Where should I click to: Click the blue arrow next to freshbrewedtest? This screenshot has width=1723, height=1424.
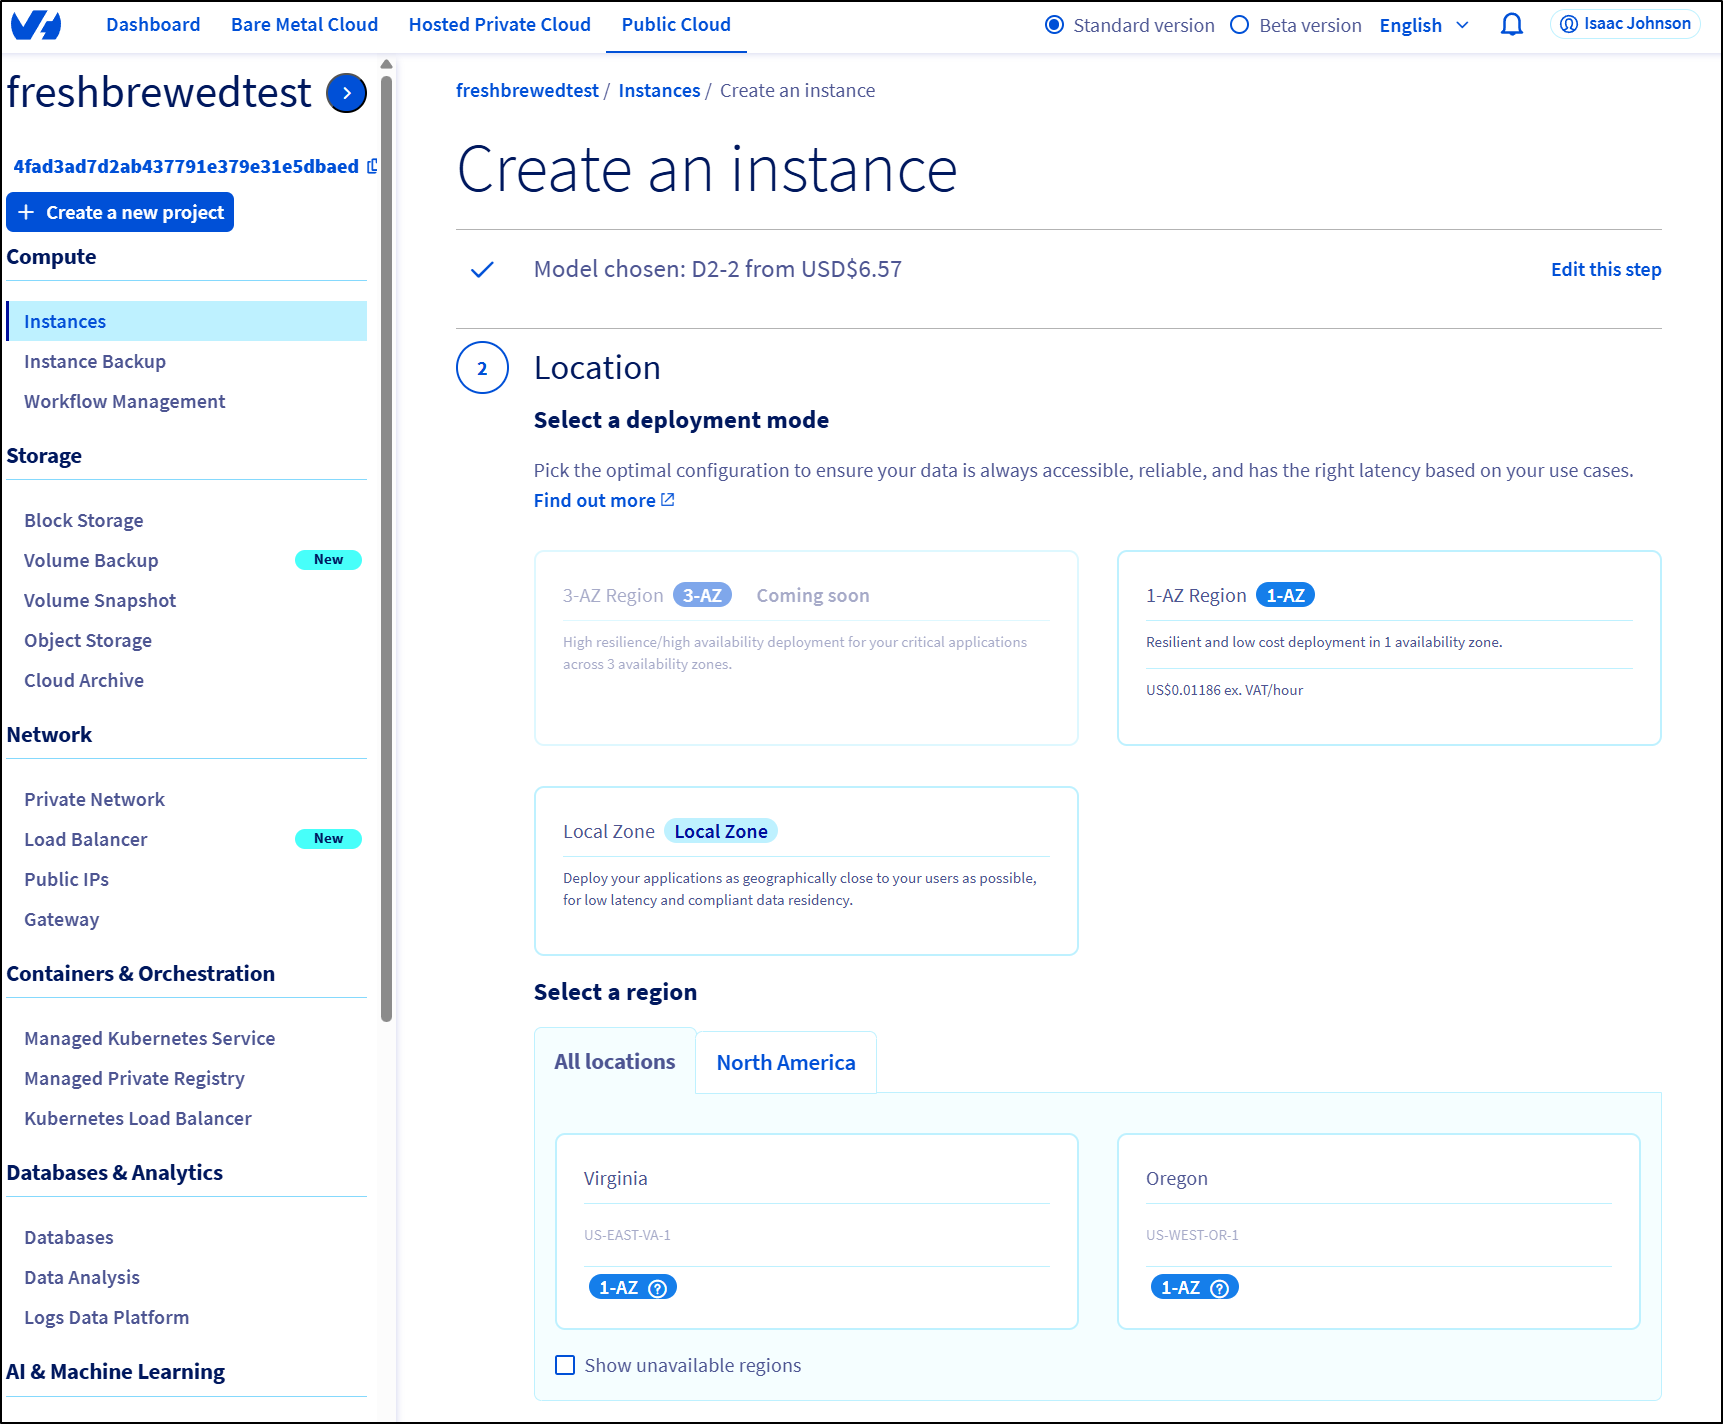tap(346, 93)
